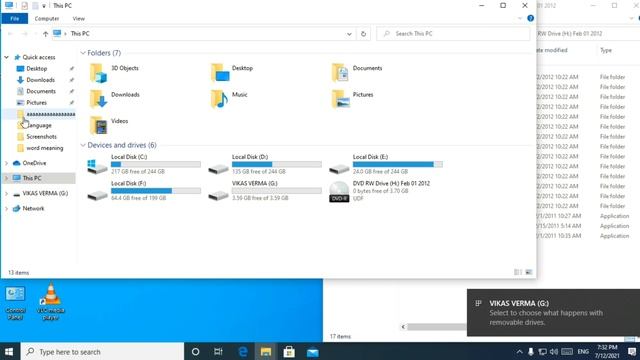640x360 pixels.
Task: Open the Downloads folder in Folders section
Action: pos(115,99)
